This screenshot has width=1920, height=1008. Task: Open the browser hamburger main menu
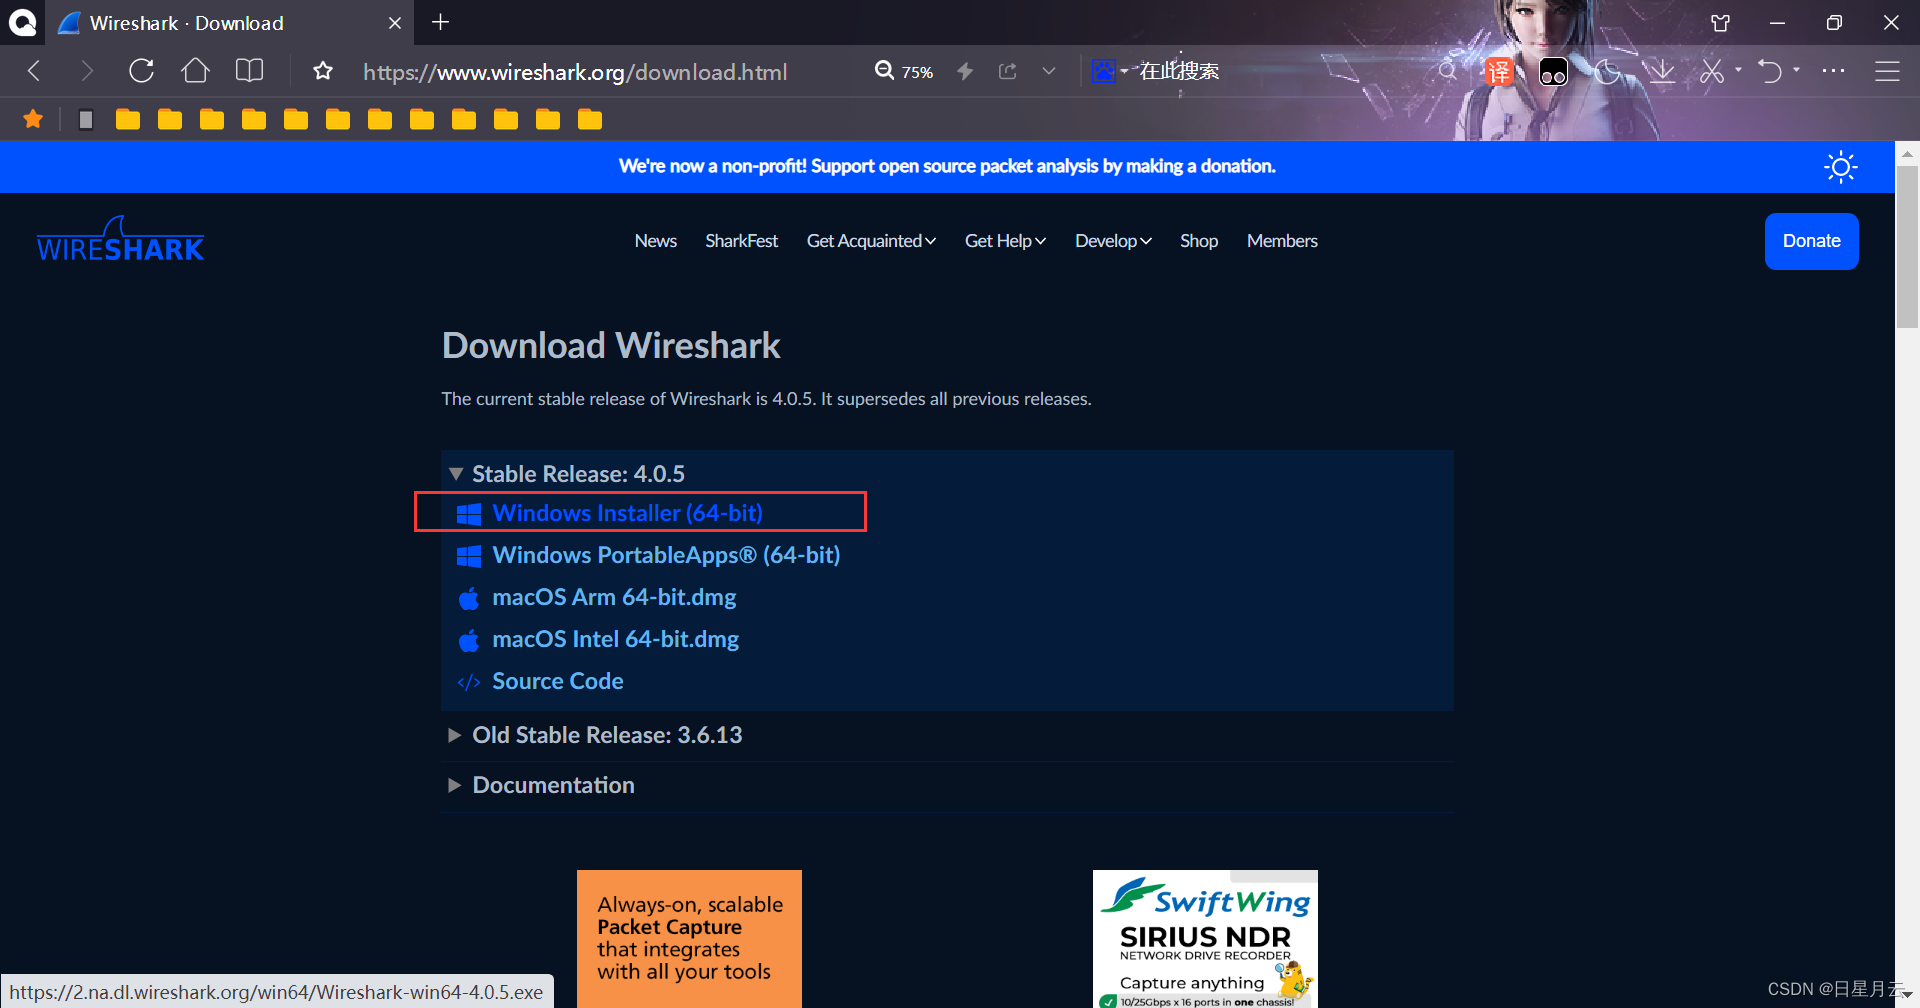1887,71
